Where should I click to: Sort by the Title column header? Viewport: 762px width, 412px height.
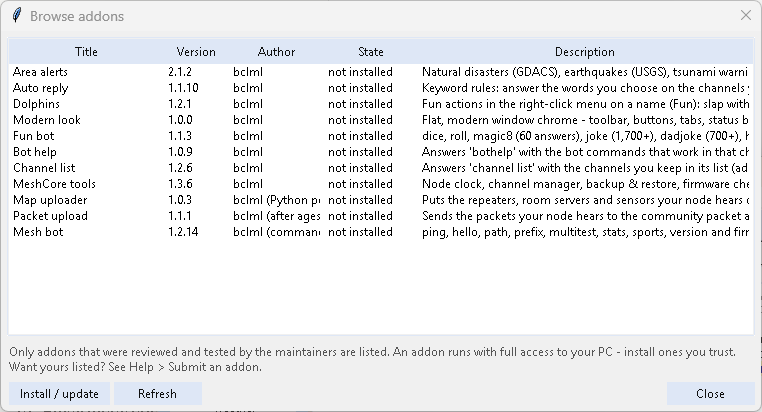point(86,52)
